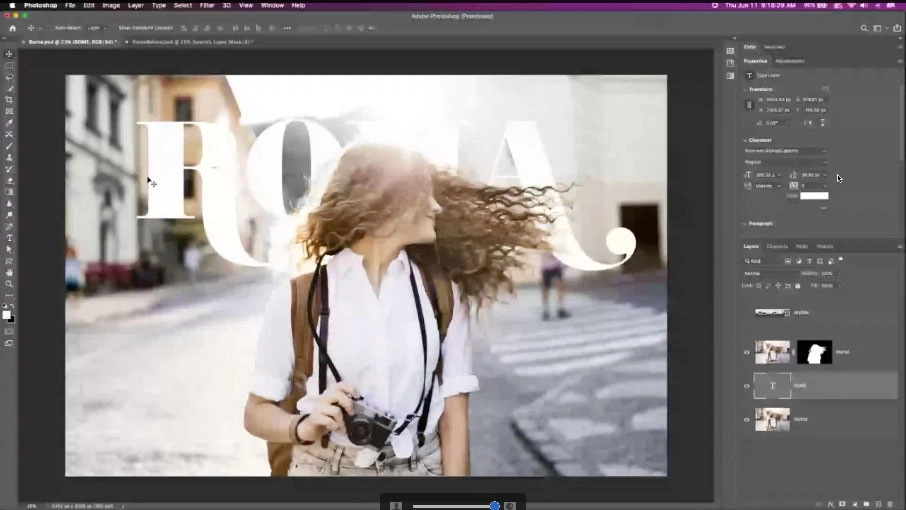The image size is (906, 510).
Task: Select the Lasso tool
Action: [9, 77]
